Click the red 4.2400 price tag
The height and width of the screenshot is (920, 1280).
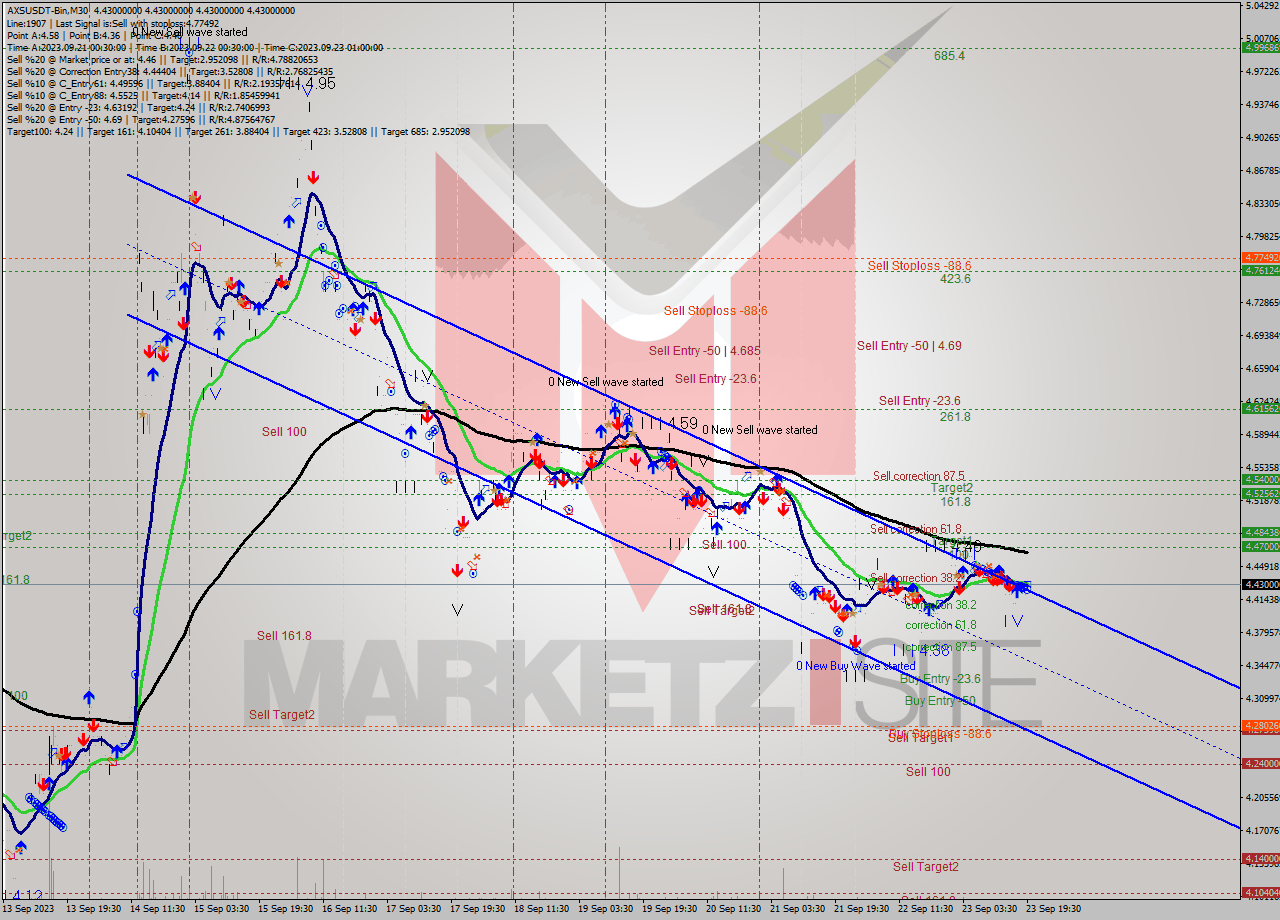[1260, 763]
